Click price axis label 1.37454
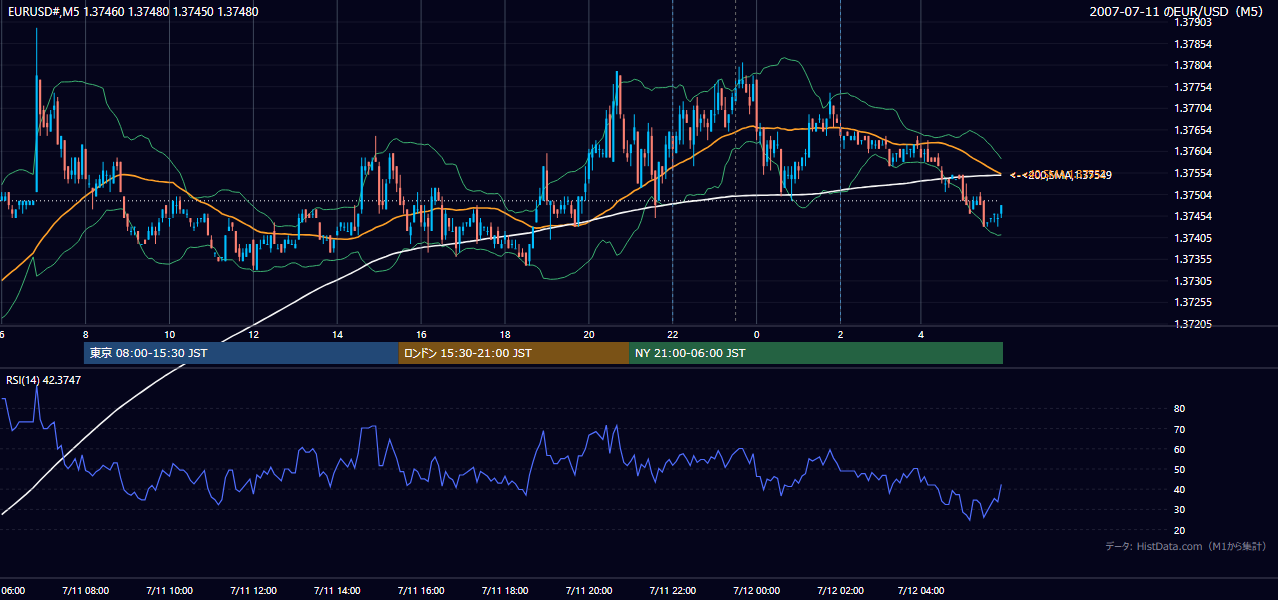 [x=1193, y=216]
